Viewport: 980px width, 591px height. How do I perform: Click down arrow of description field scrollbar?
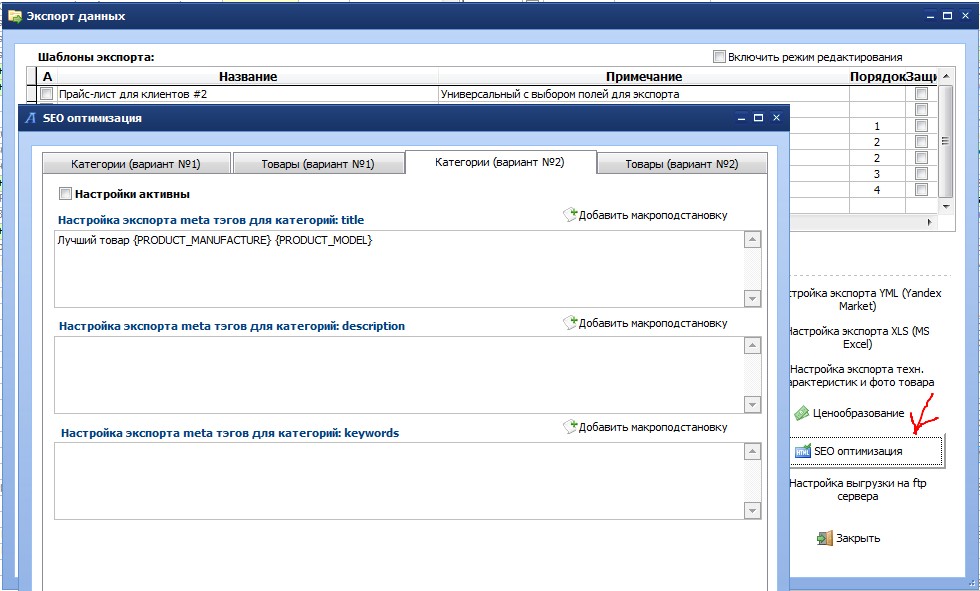(752, 405)
